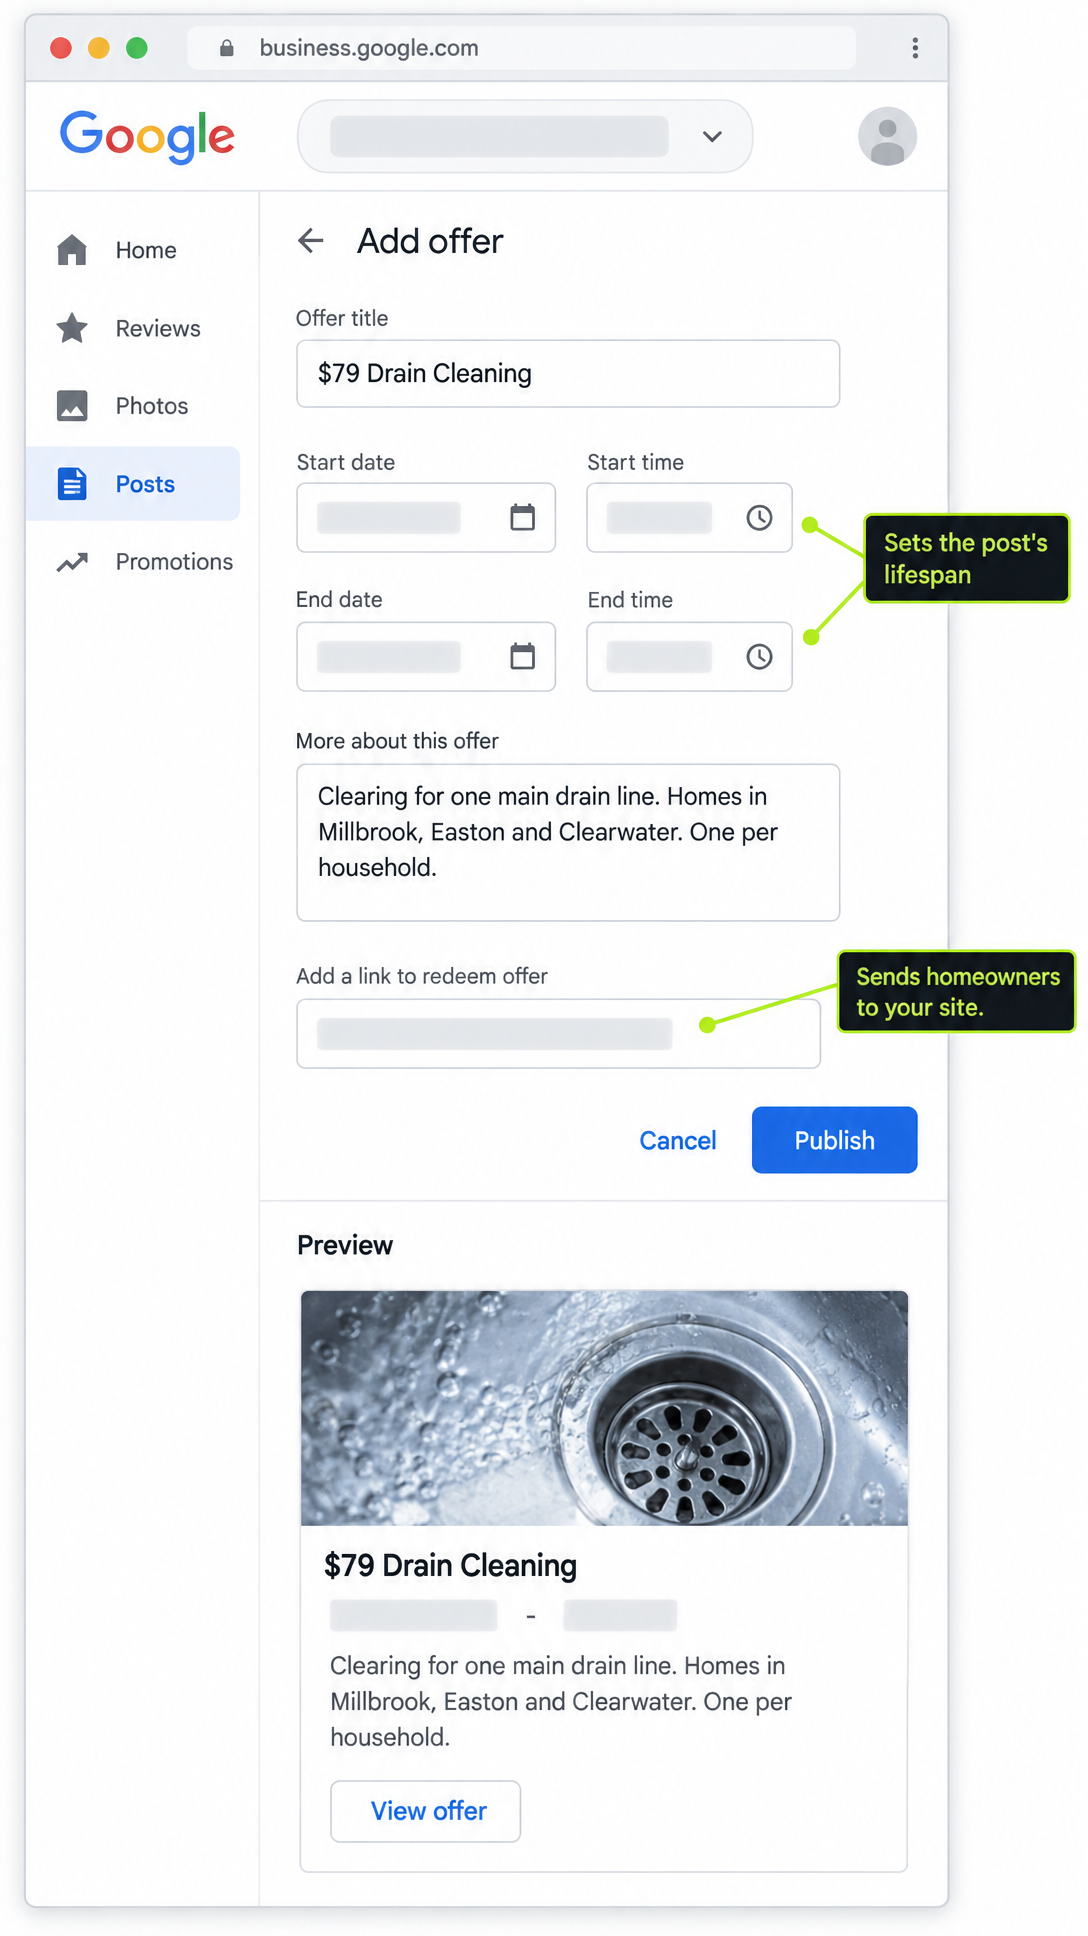Viewport: 1088px width, 1936px height.
Task: Open the browser three-dot menu
Action: (x=915, y=48)
